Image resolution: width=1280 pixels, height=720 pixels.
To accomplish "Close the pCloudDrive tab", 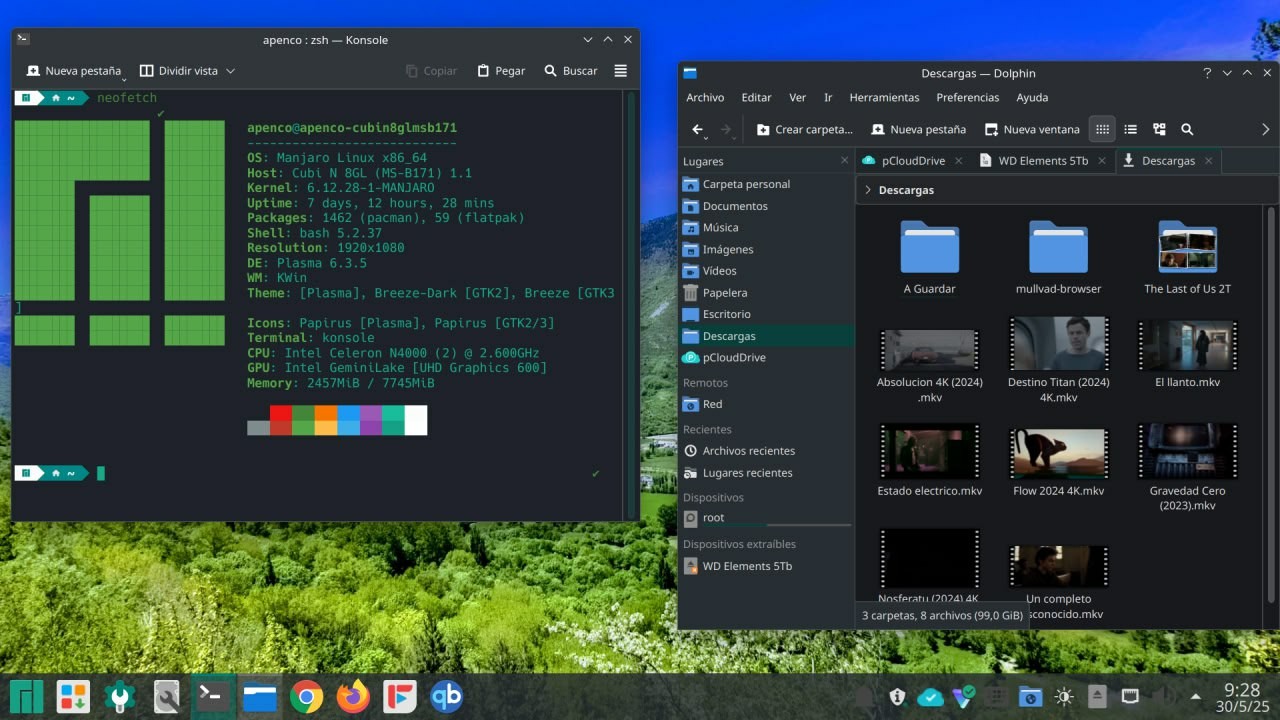I will pos(959,160).
